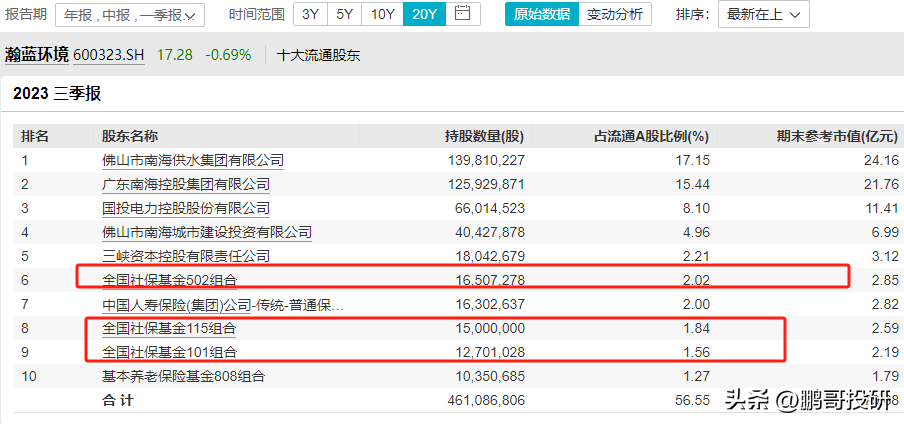Click 基本养老保险基金808组合 row name

[x=183, y=376]
